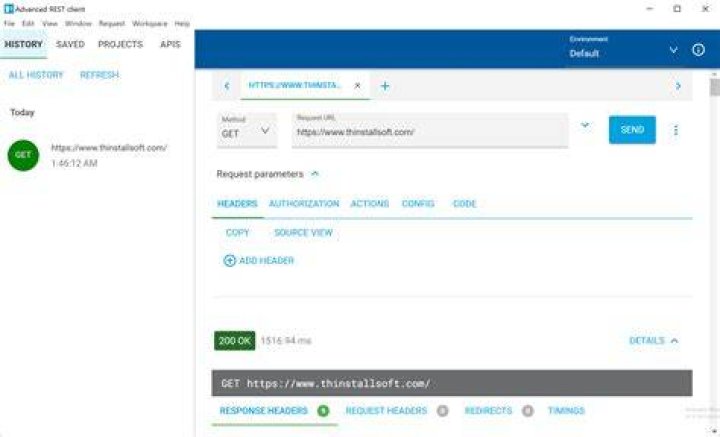Add a new request tab
This screenshot has height=437, width=720.
(x=385, y=86)
